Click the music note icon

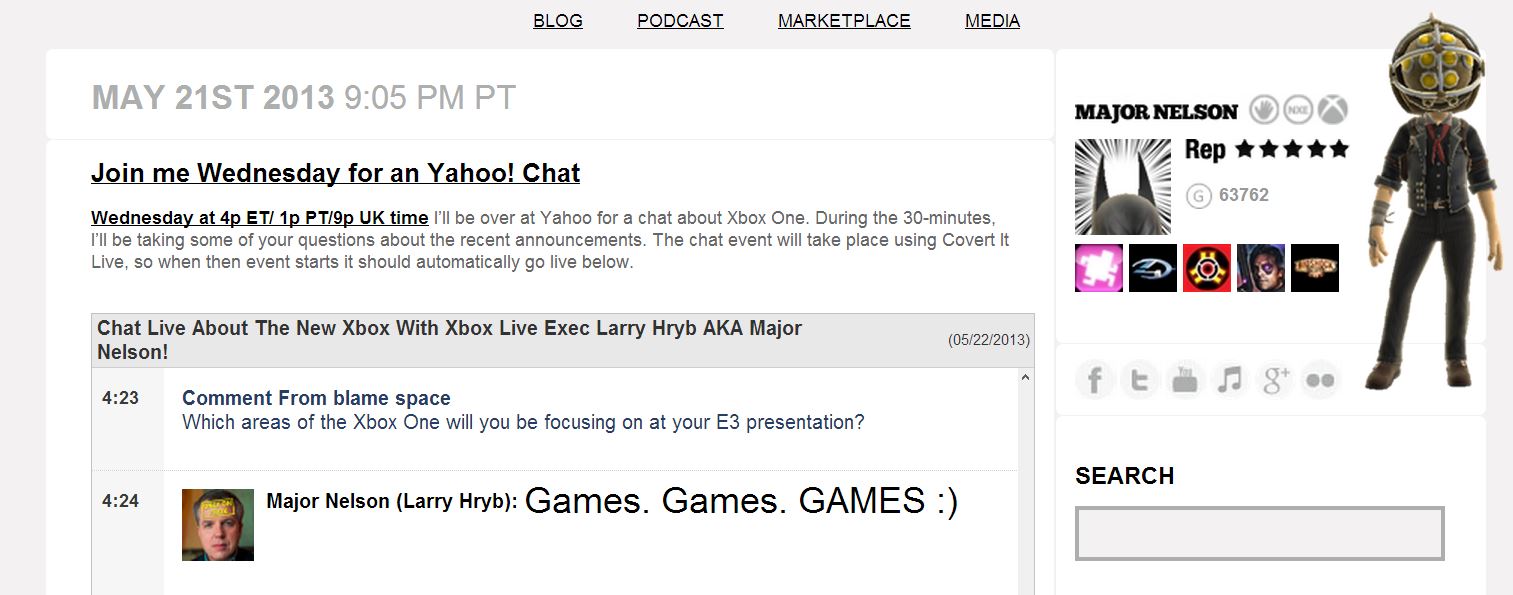coord(1230,380)
